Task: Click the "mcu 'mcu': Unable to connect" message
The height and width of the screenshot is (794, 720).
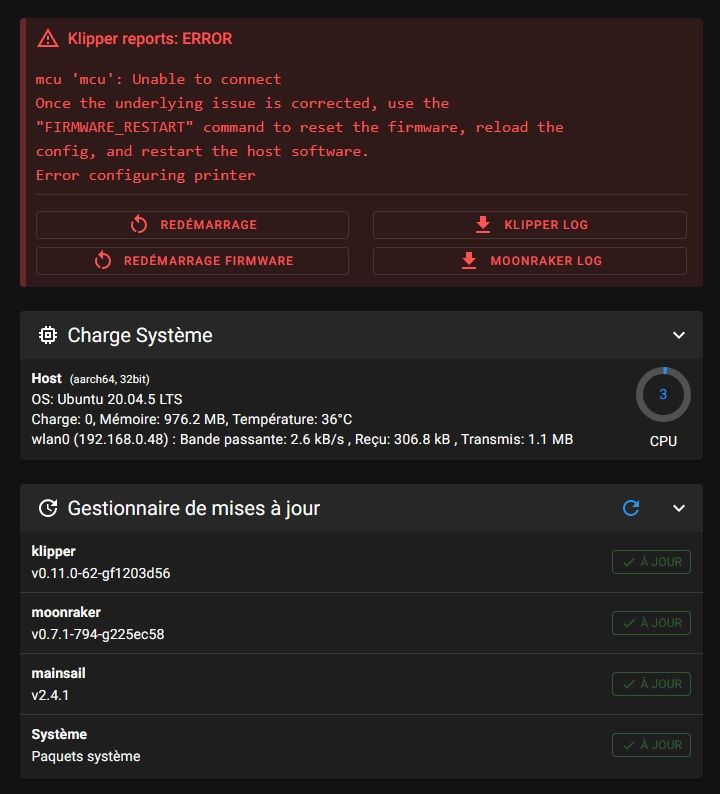Action: coord(158,79)
